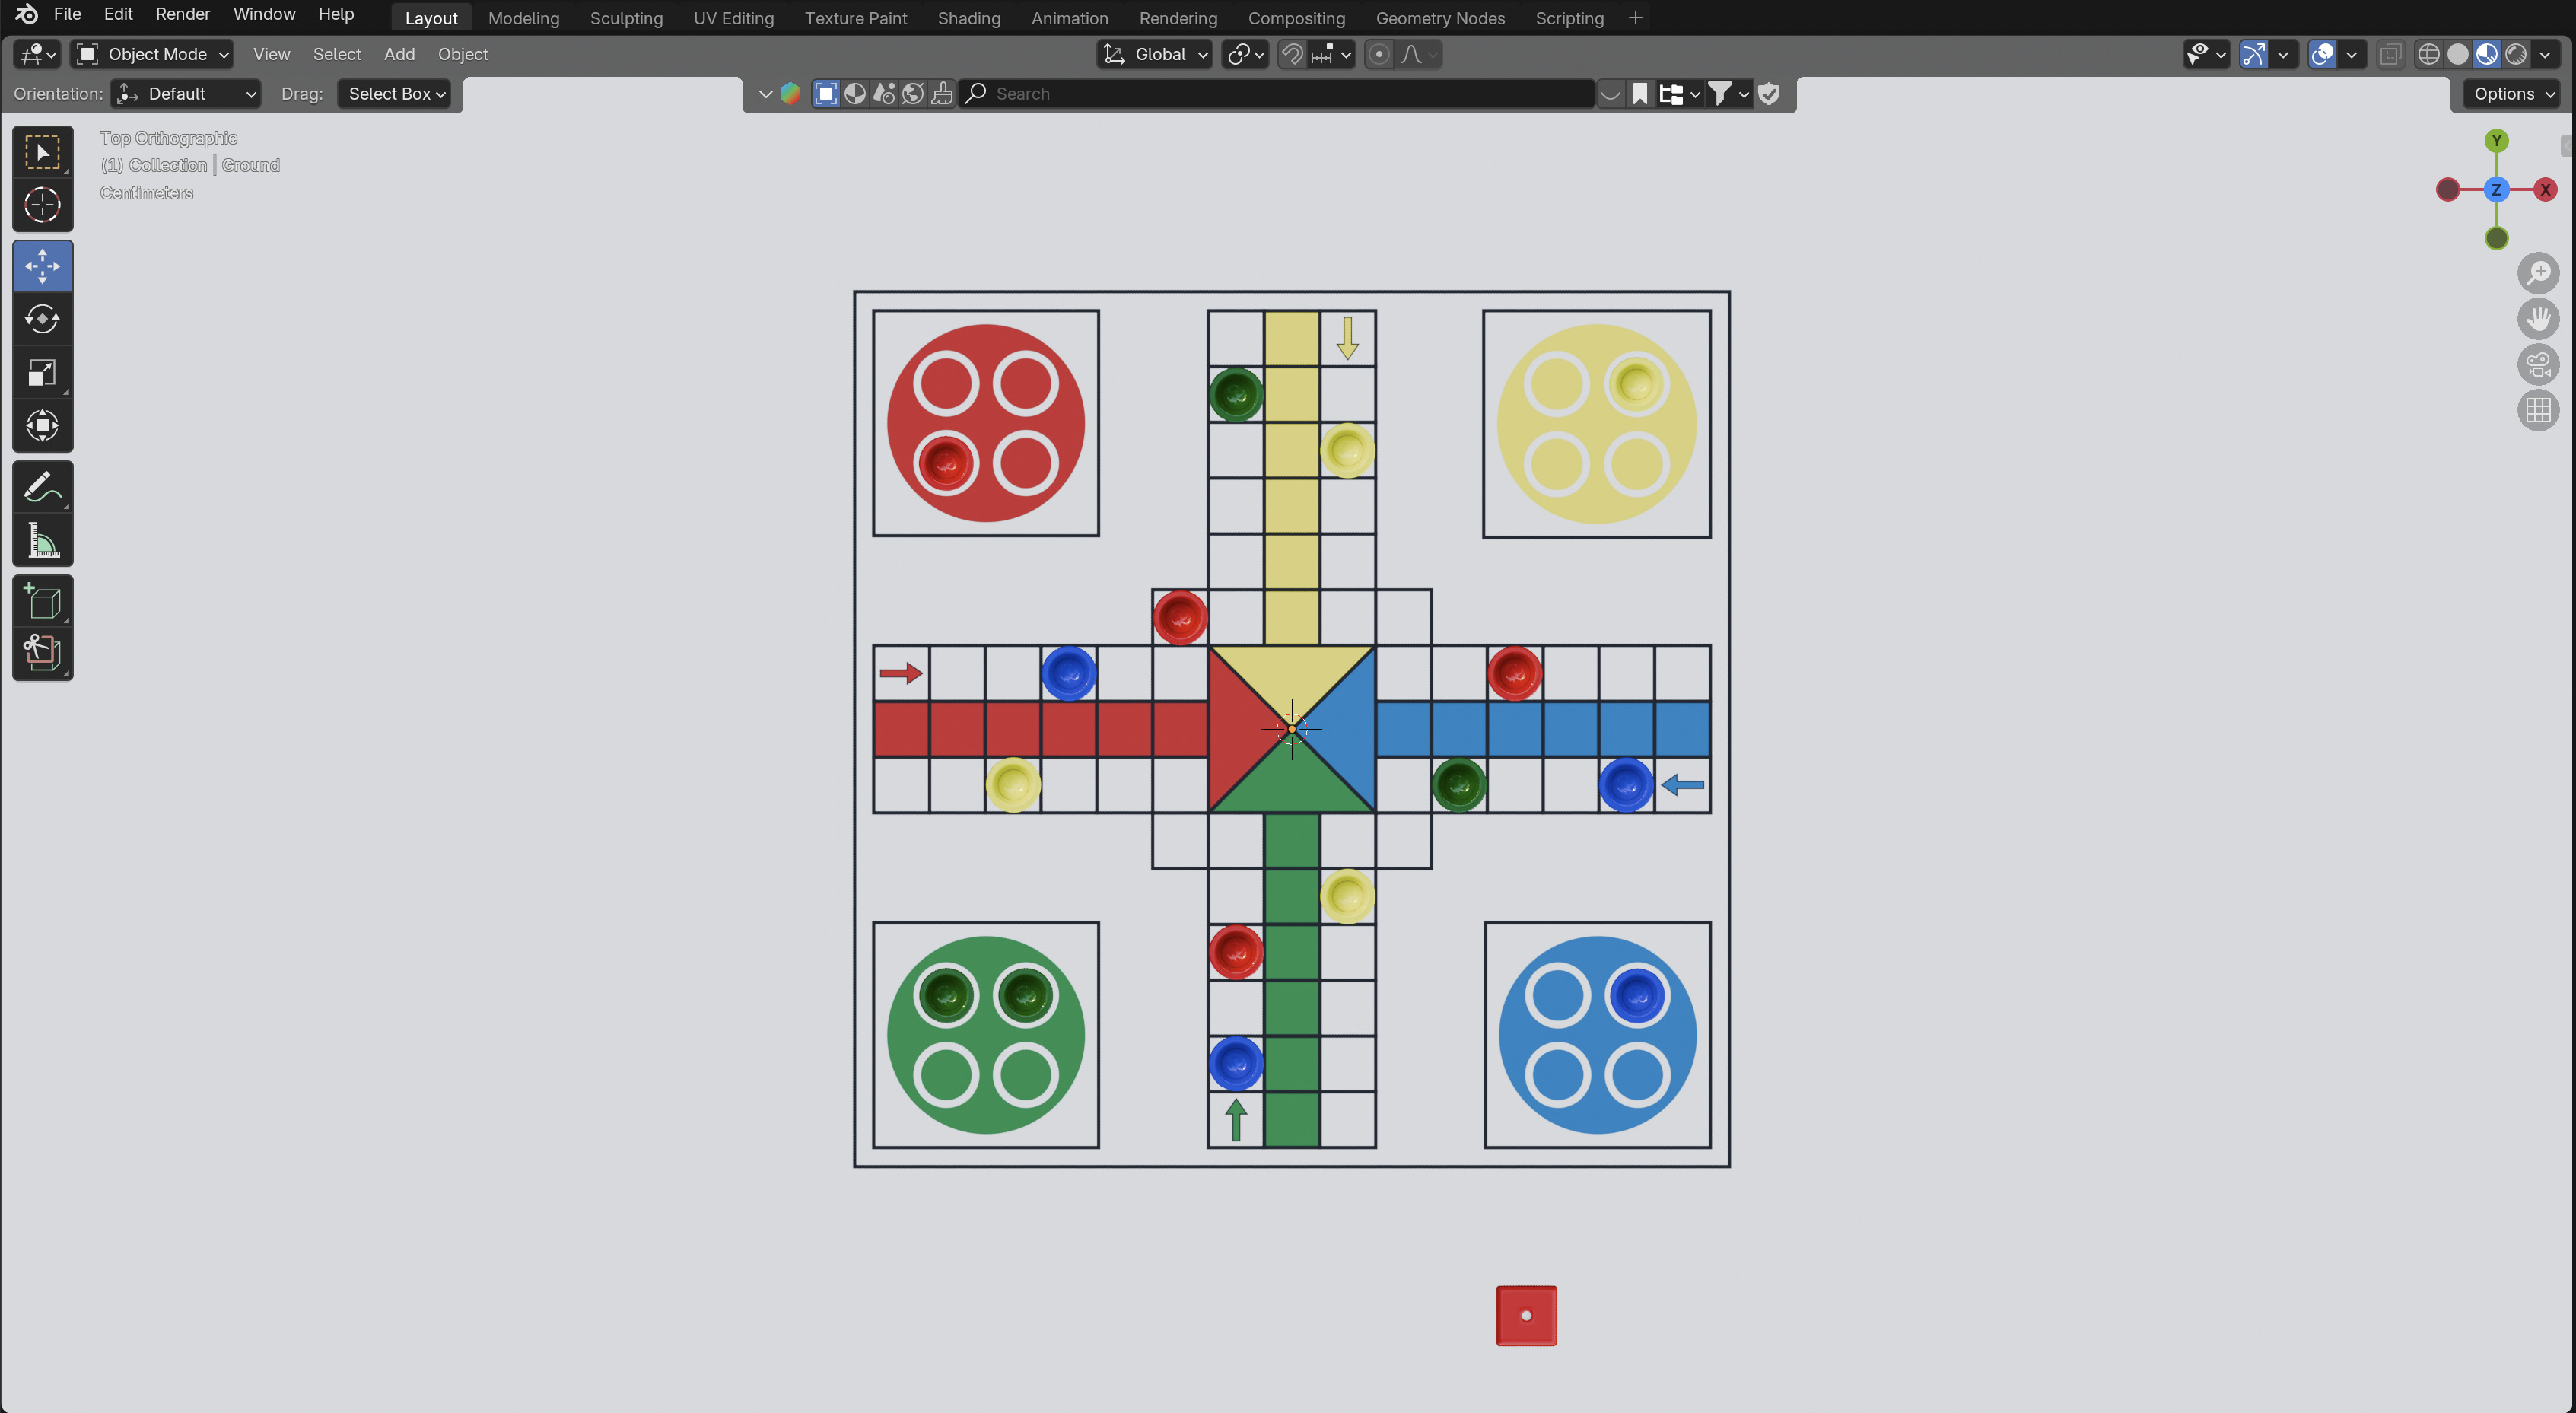Click the Pan hand navigation icon
The height and width of the screenshot is (1413, 2576).
click(2538, 319)
